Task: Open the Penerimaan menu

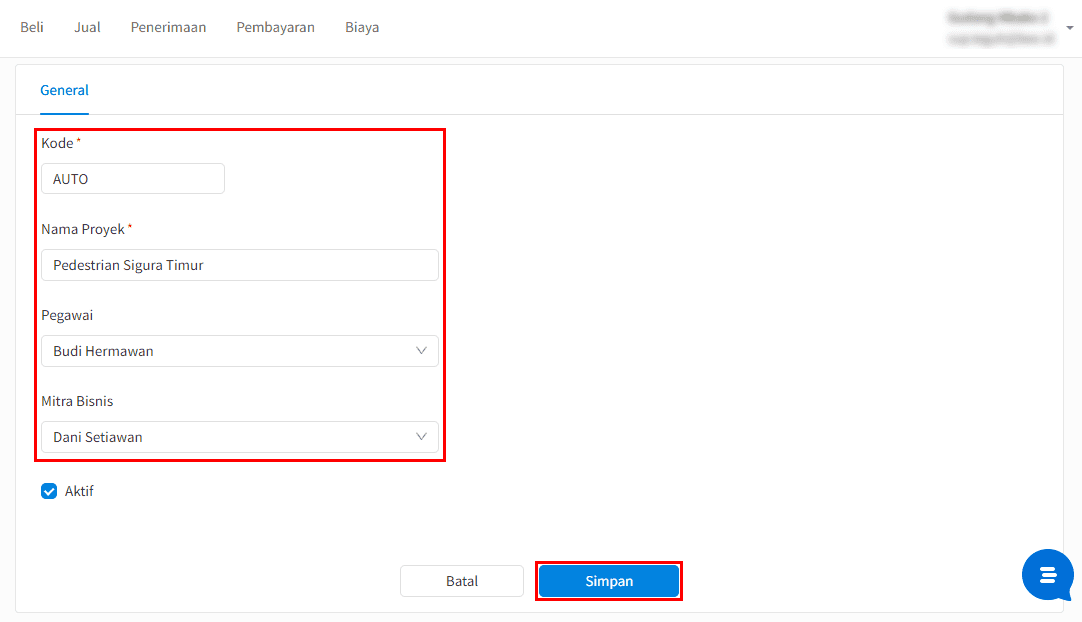Action: (x=168, y=27)
